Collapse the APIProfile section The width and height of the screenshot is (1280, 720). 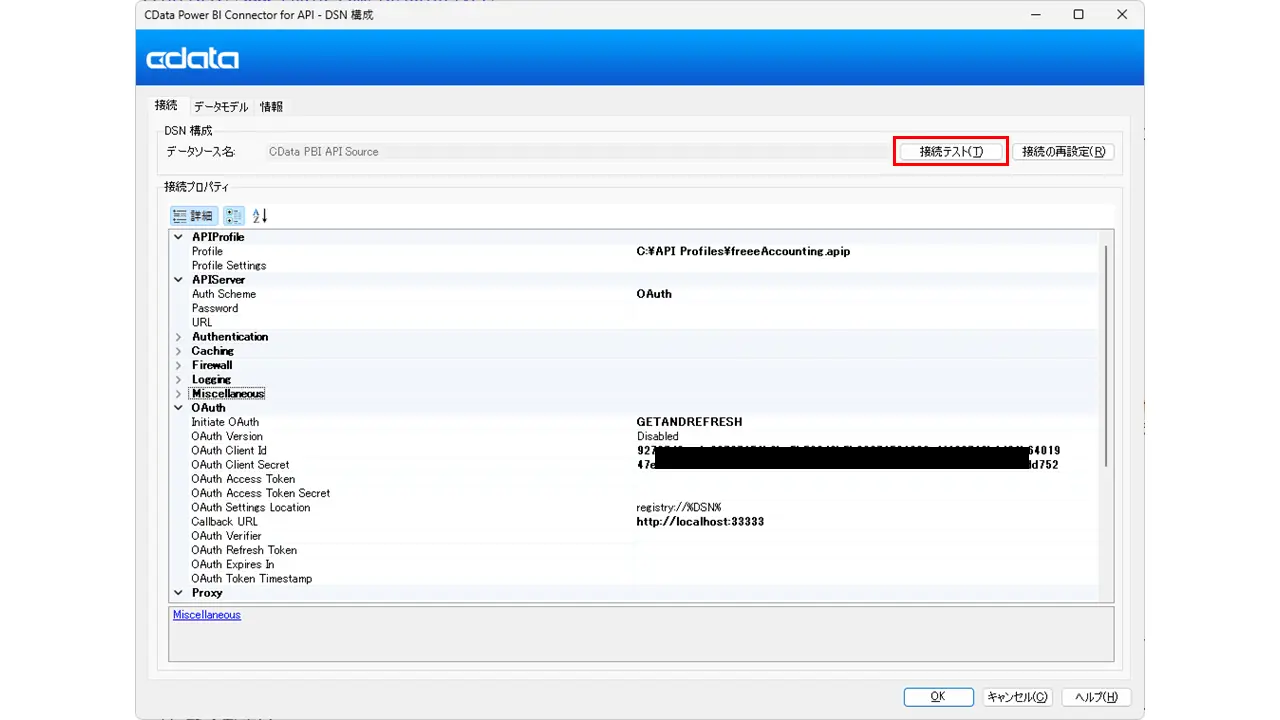[x=179, y=237]
